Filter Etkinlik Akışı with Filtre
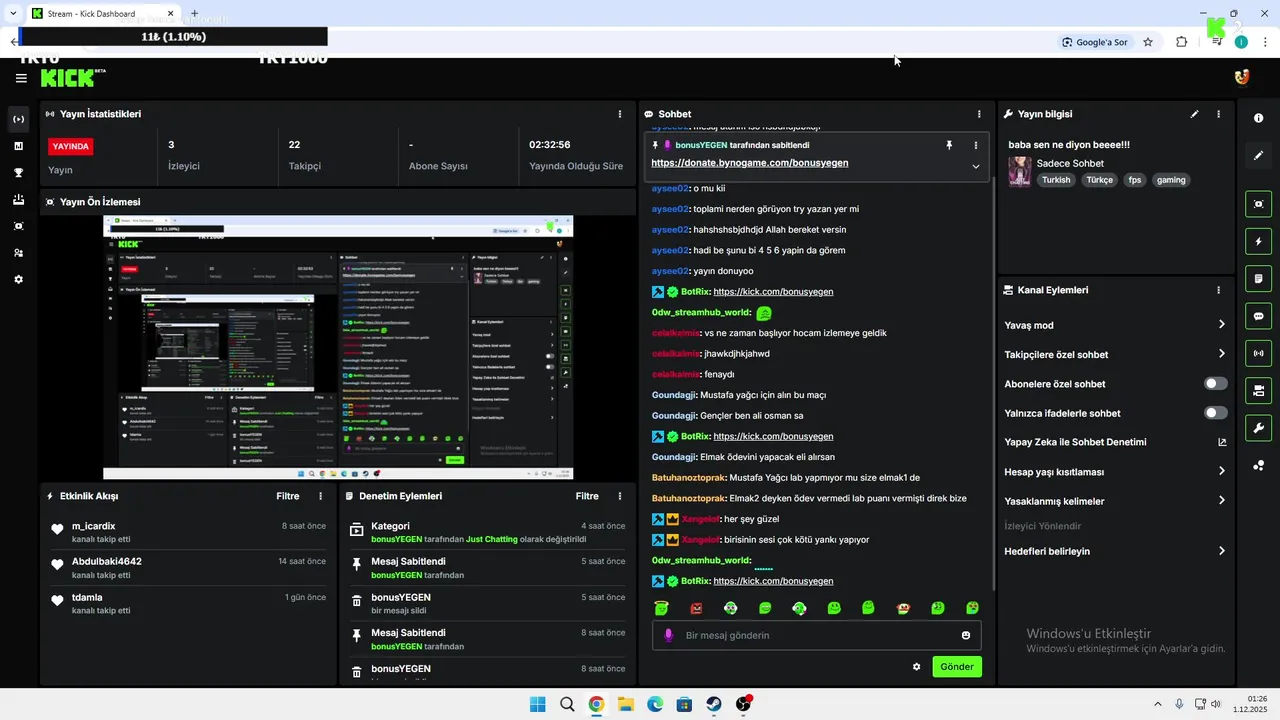This screenshot has width=1280, height=720. 288,496
